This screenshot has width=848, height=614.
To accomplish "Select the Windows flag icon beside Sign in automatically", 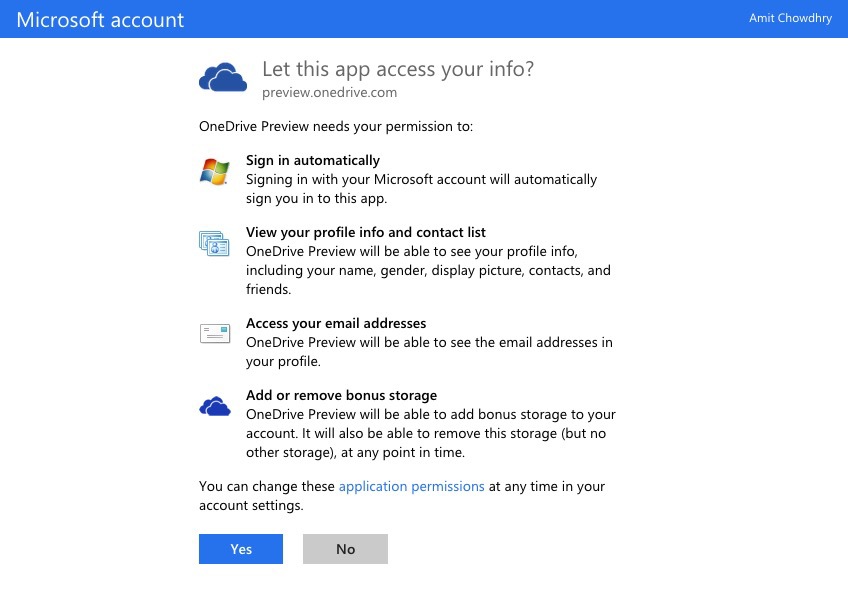I will click(213, 172).
